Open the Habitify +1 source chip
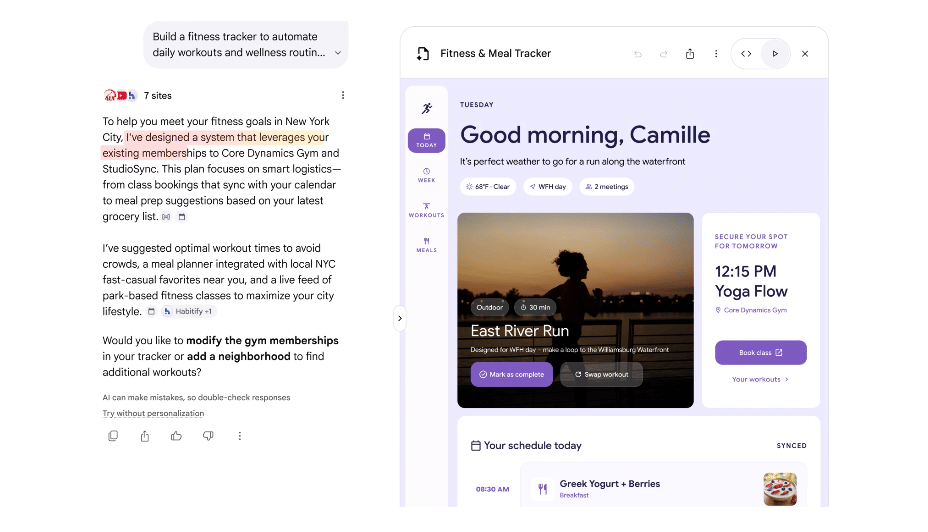 point(189,311)
